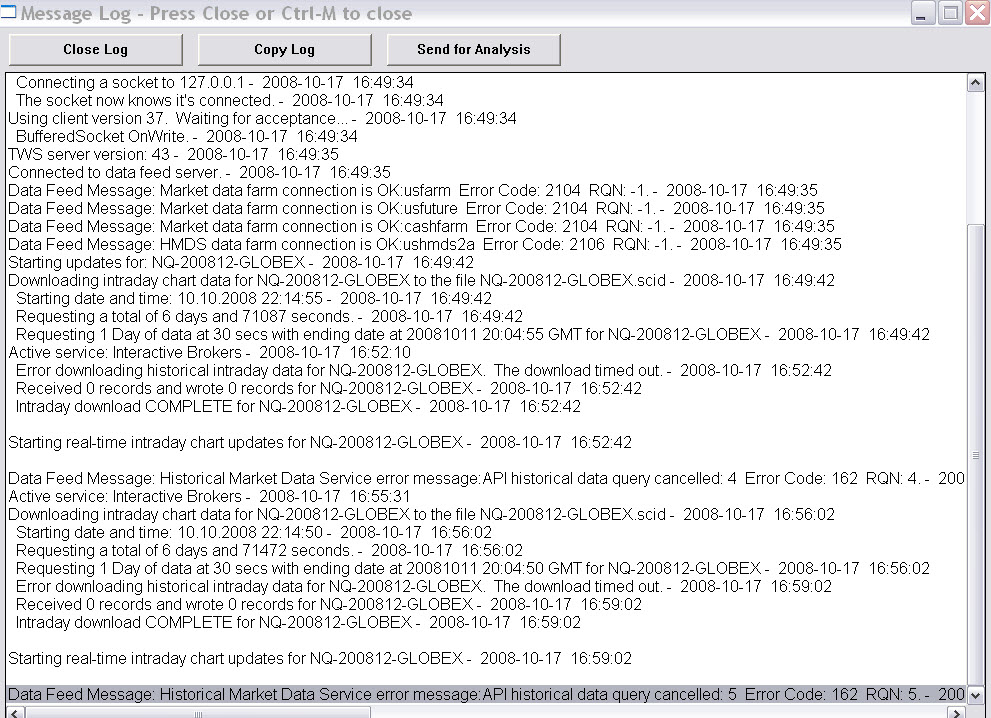Open the window system menu icon in title bar
Viewport: 991px width, 718px height.
(8, 12)
